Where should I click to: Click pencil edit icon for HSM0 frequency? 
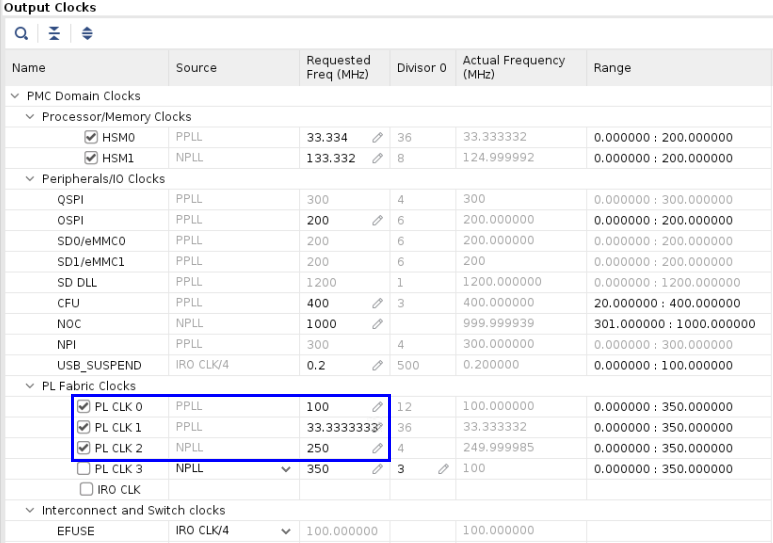click(377, 138)
